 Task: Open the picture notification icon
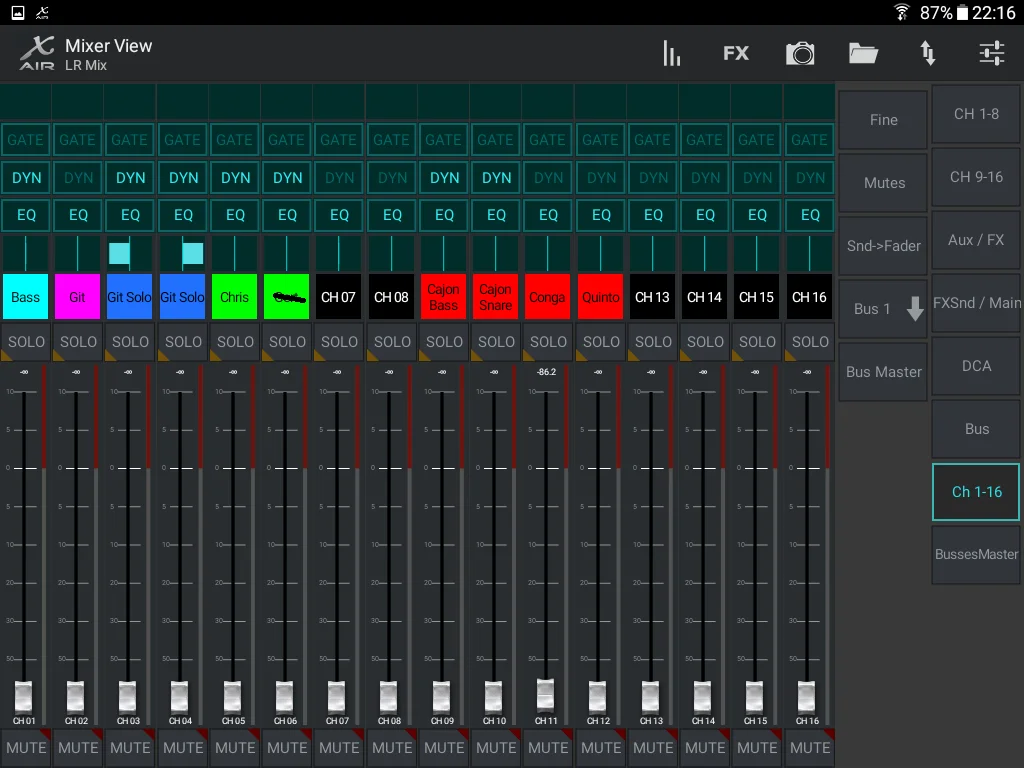pos(18,12)
